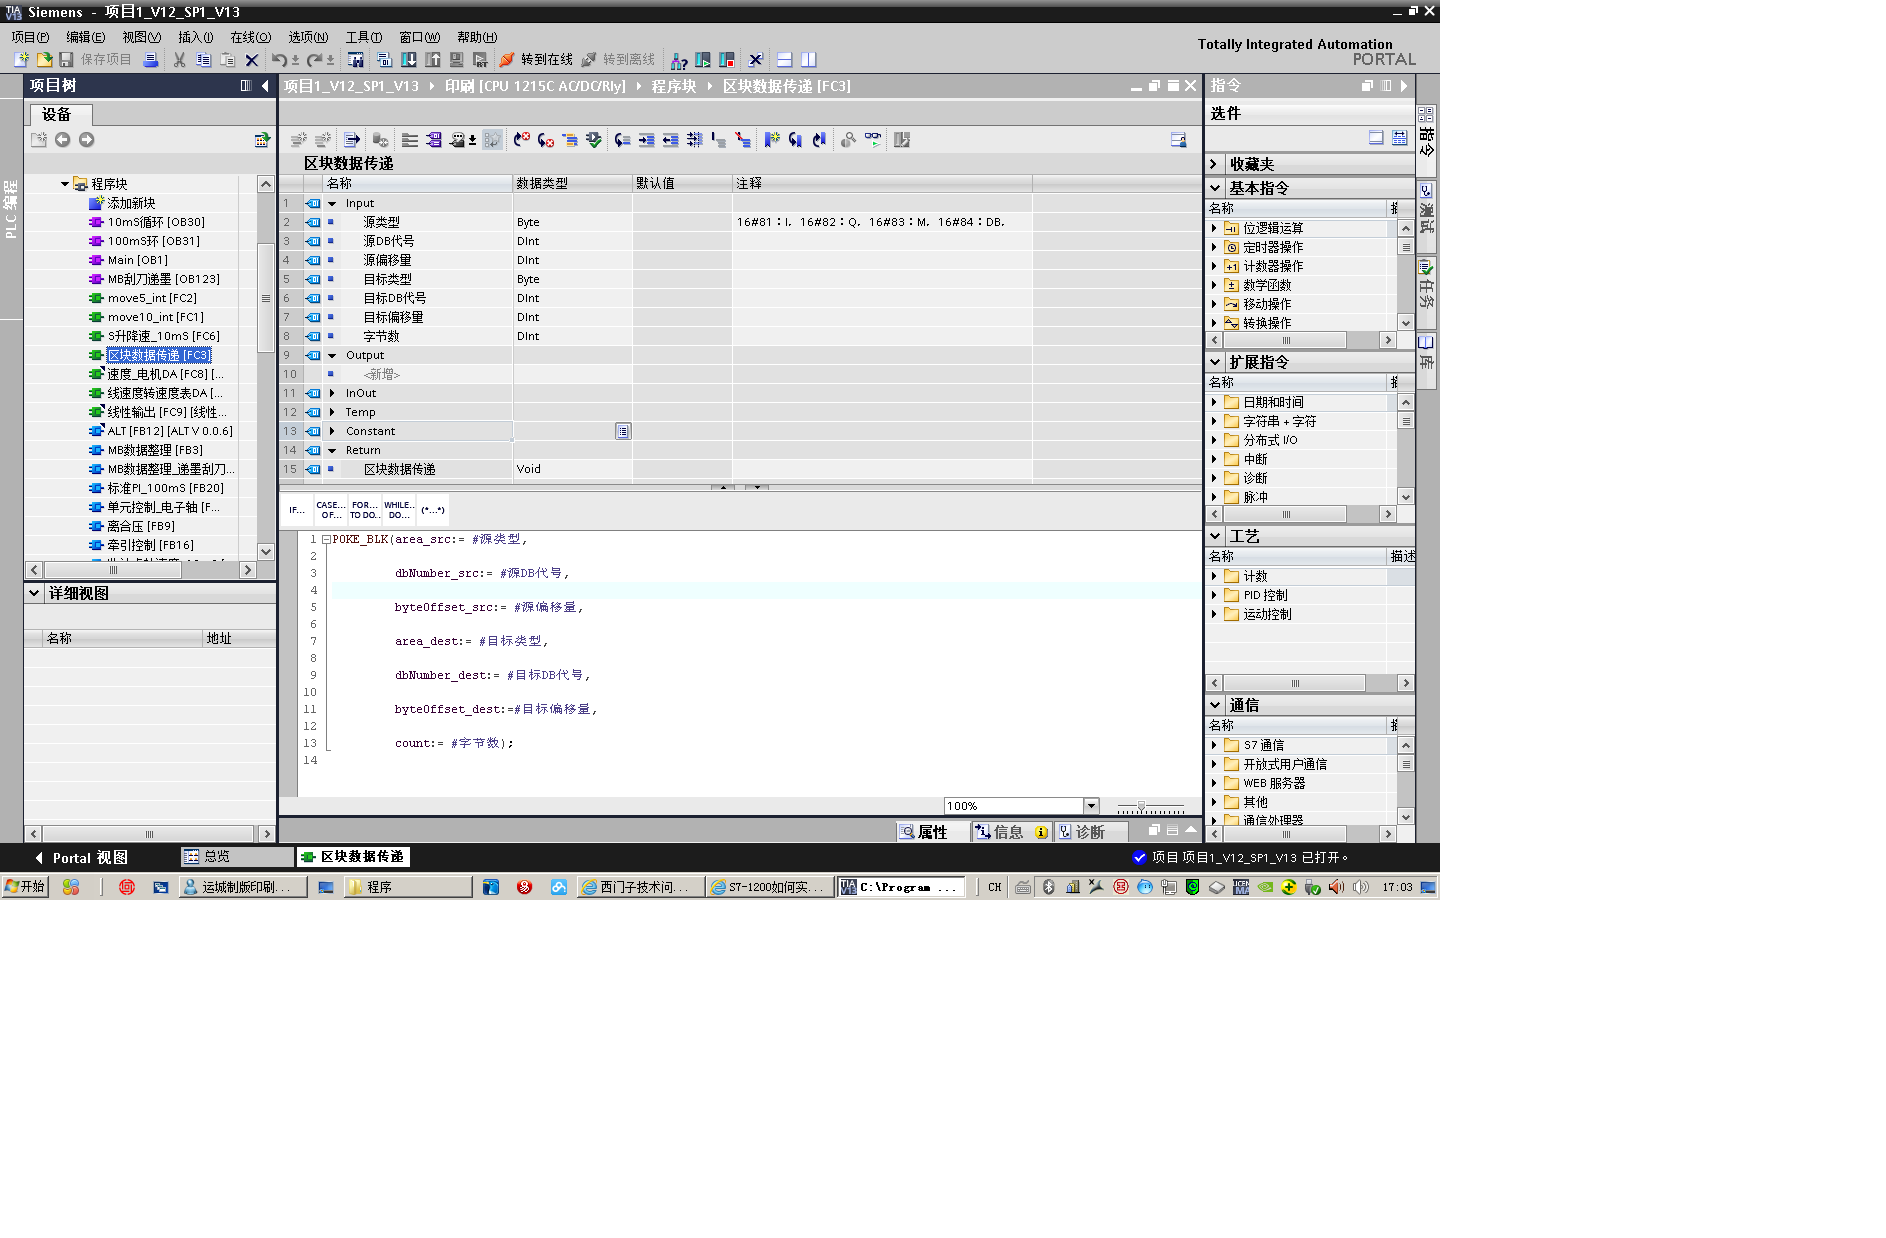Collapse the 基本指令 basic instructions pane
1886x1238 pixels.
[x=1215, y=188]
